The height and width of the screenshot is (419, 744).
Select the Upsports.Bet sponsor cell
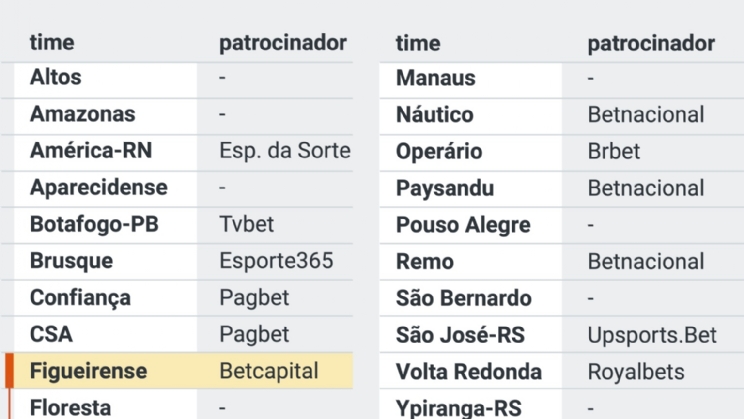click(652, 334)
